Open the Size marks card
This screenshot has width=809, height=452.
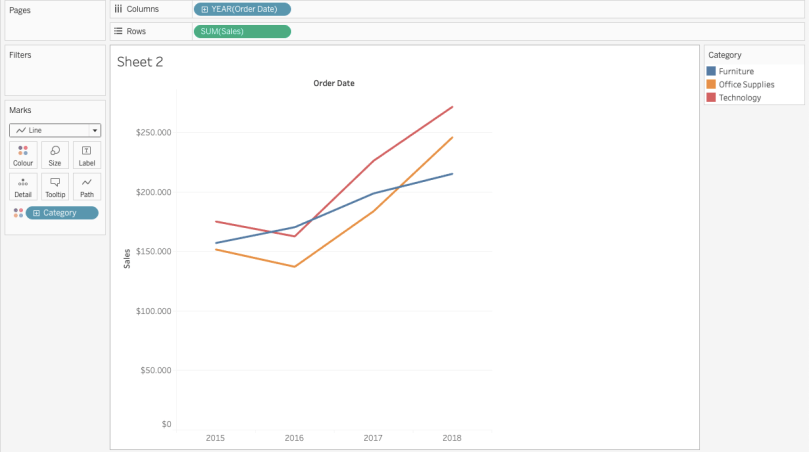[x=55, y=155]
